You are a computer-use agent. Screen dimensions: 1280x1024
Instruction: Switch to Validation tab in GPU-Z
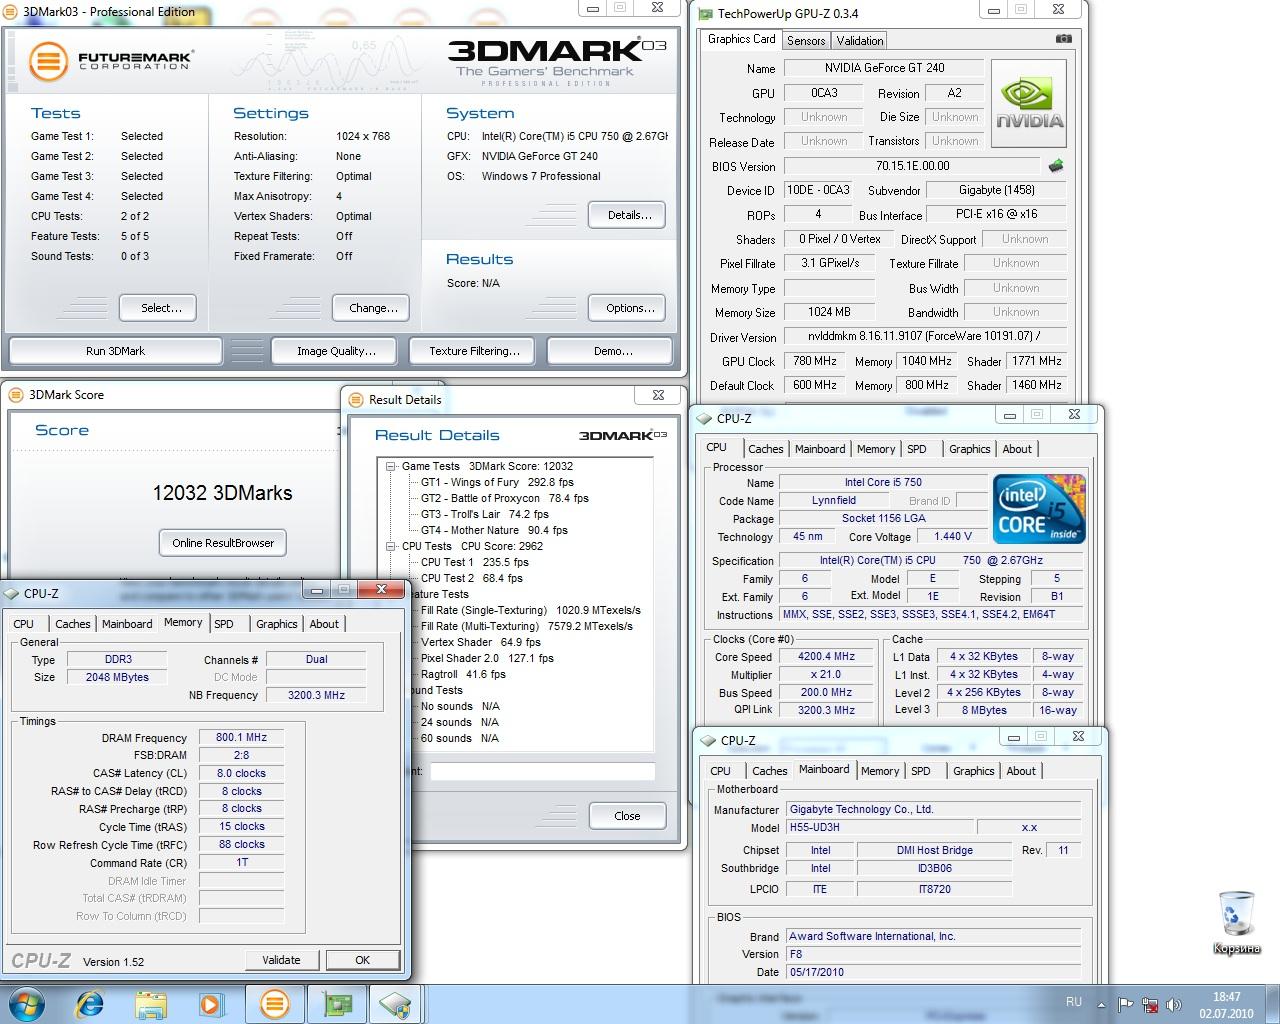[860, 41]
